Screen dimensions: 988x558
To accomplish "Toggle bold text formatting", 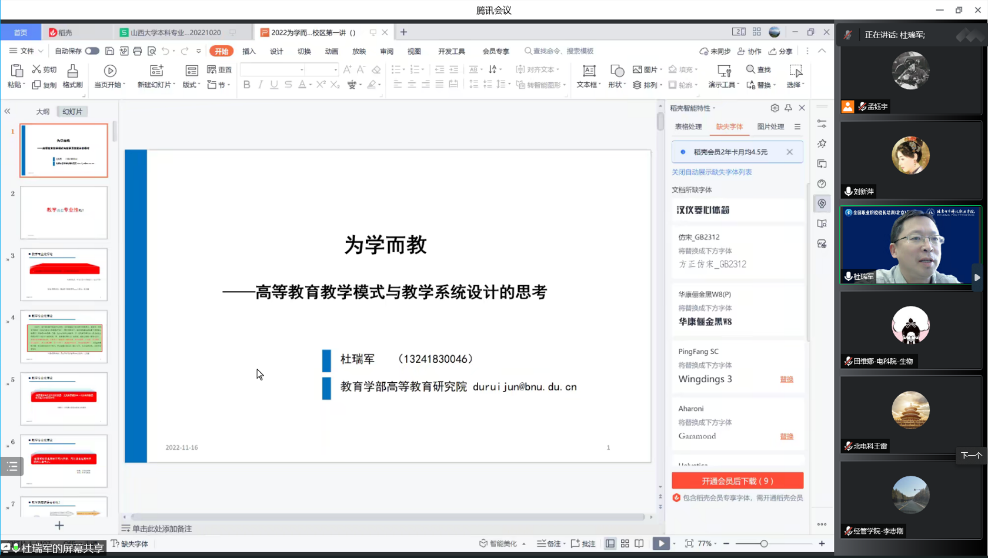I will (x=246, y=85).
